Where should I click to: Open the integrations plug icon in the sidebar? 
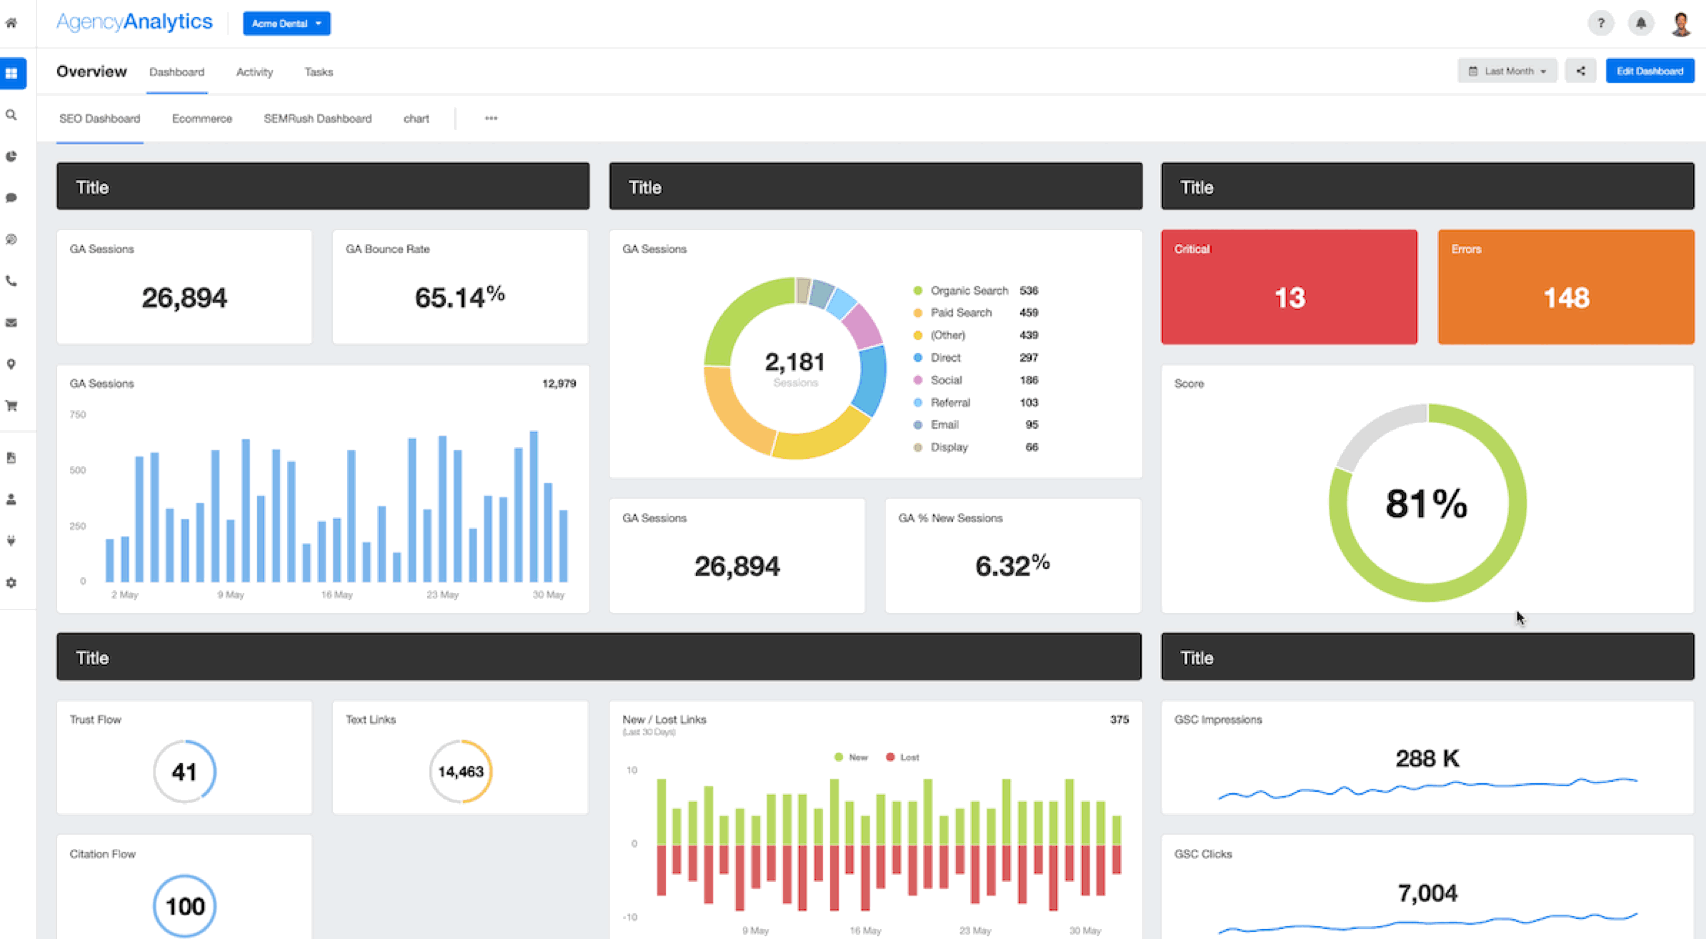(11, 541)
